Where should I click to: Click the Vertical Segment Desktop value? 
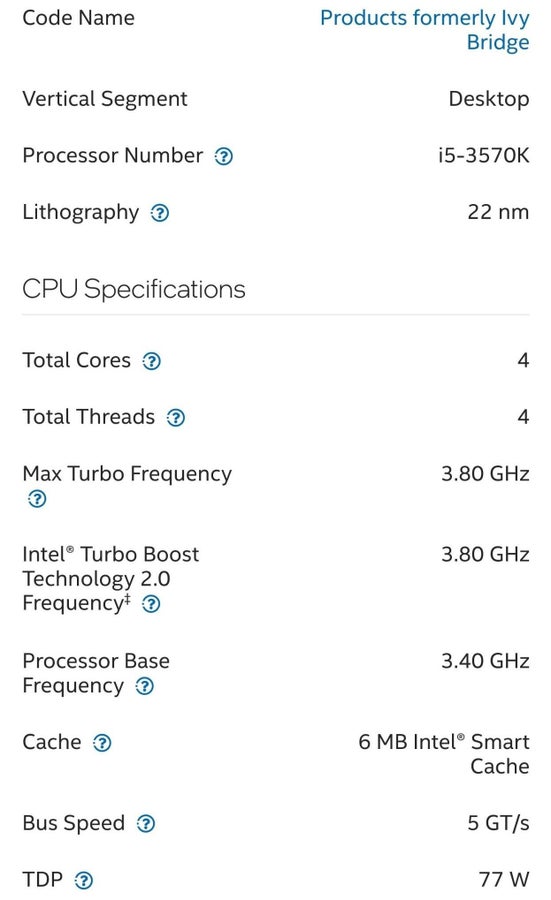[489, 99]
